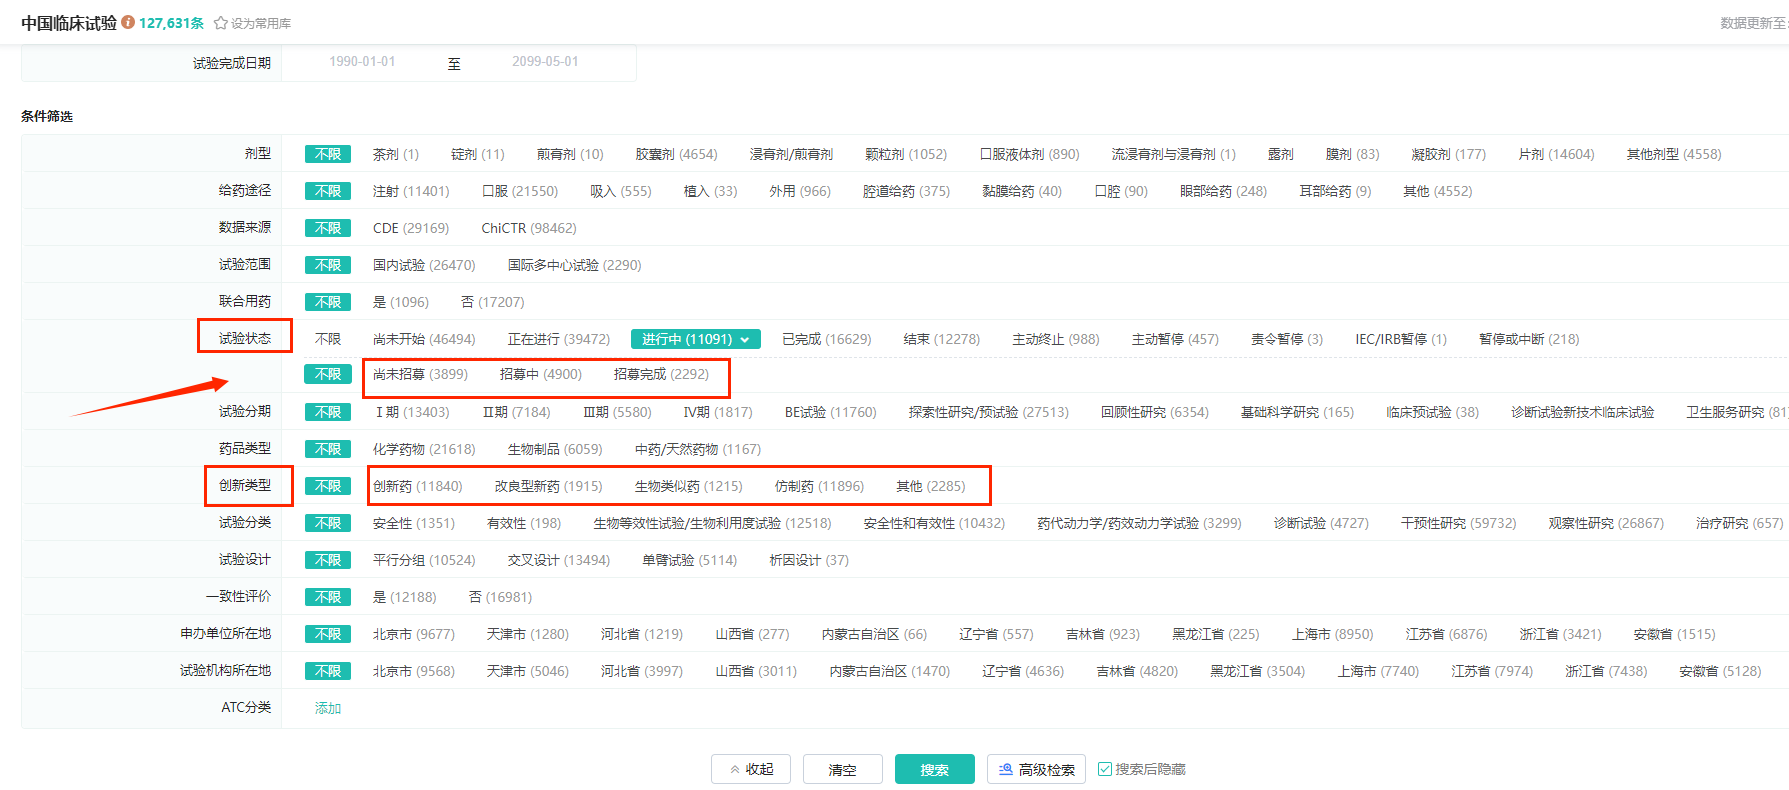Click the star icon for 设为常用库
The width and height of the screenshot is (1789, 790).
(x=220, y=23)
